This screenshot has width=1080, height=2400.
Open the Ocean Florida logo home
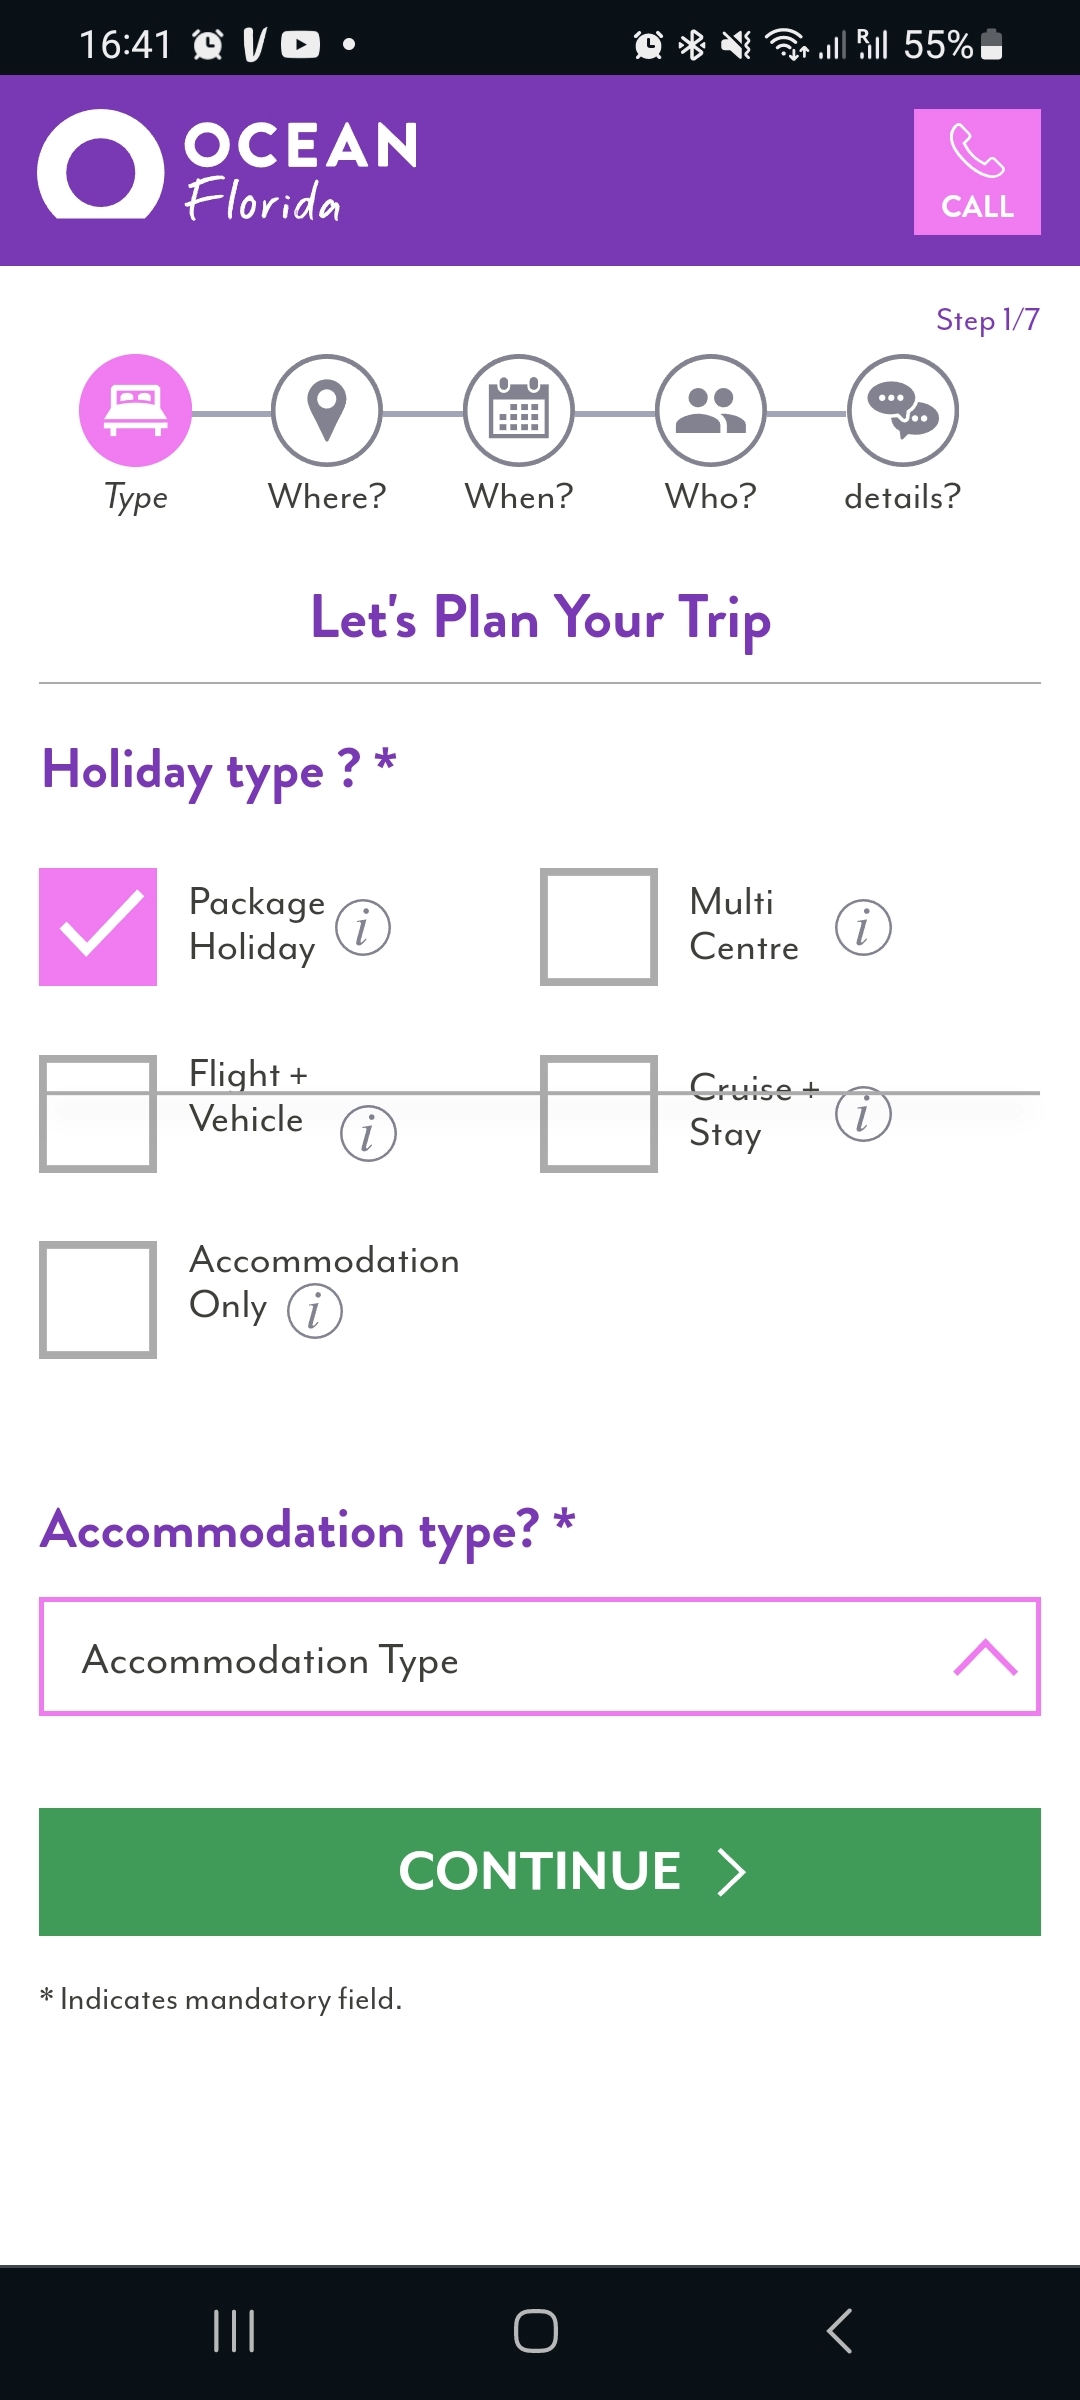(228, 168)
